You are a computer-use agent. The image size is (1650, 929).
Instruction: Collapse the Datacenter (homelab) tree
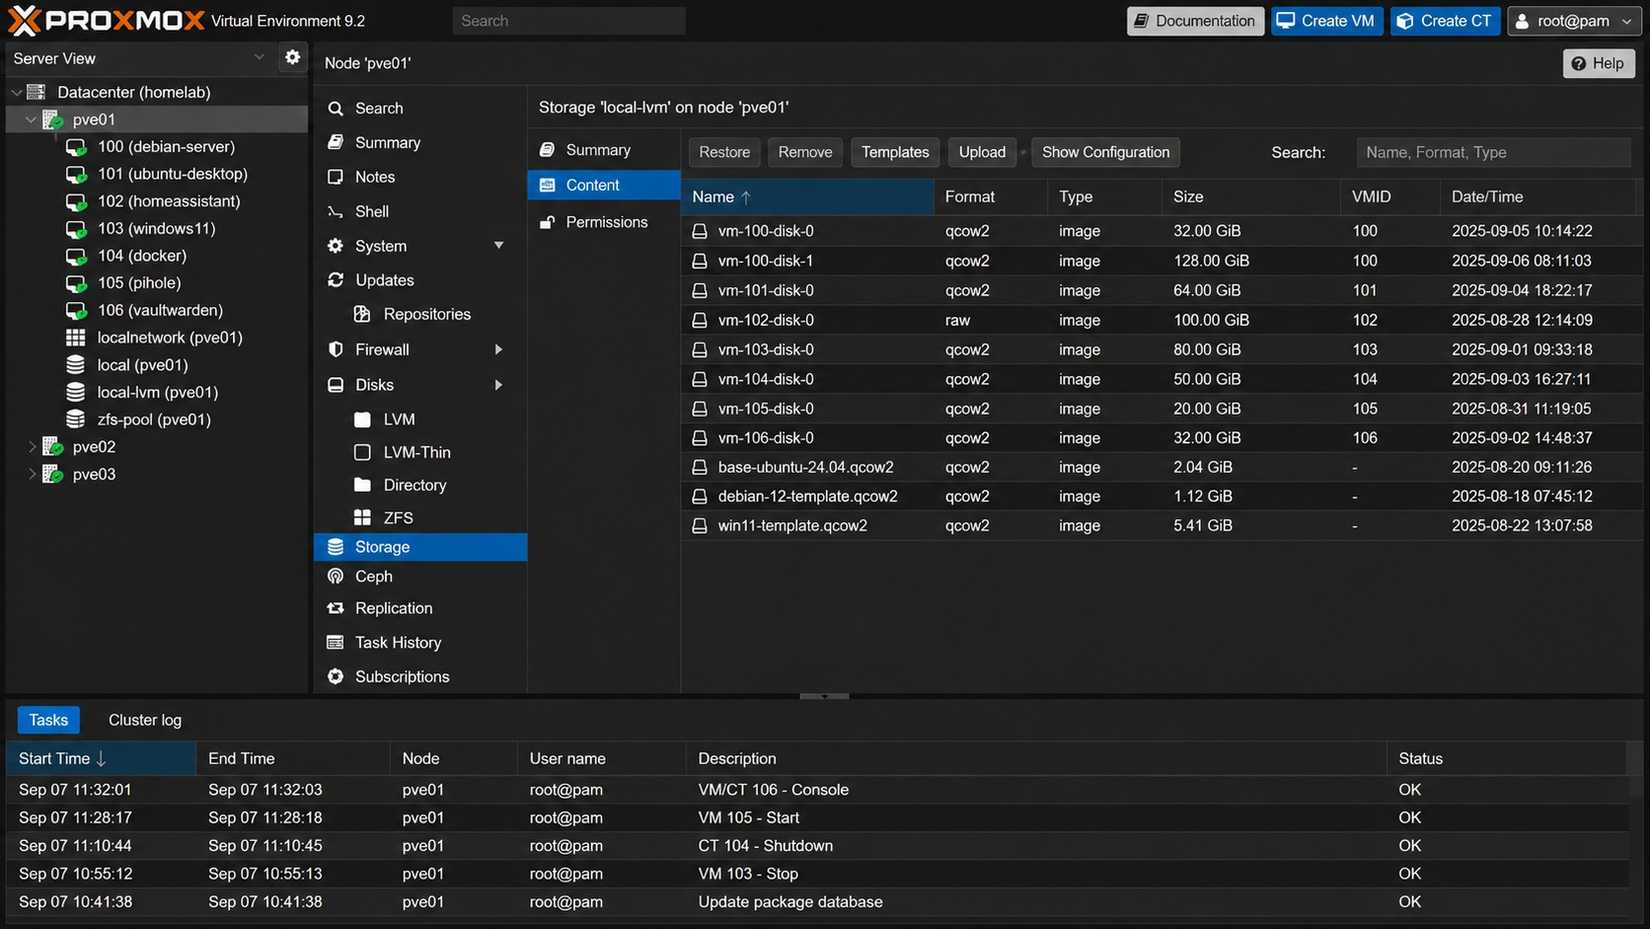(x=17, y=92)
